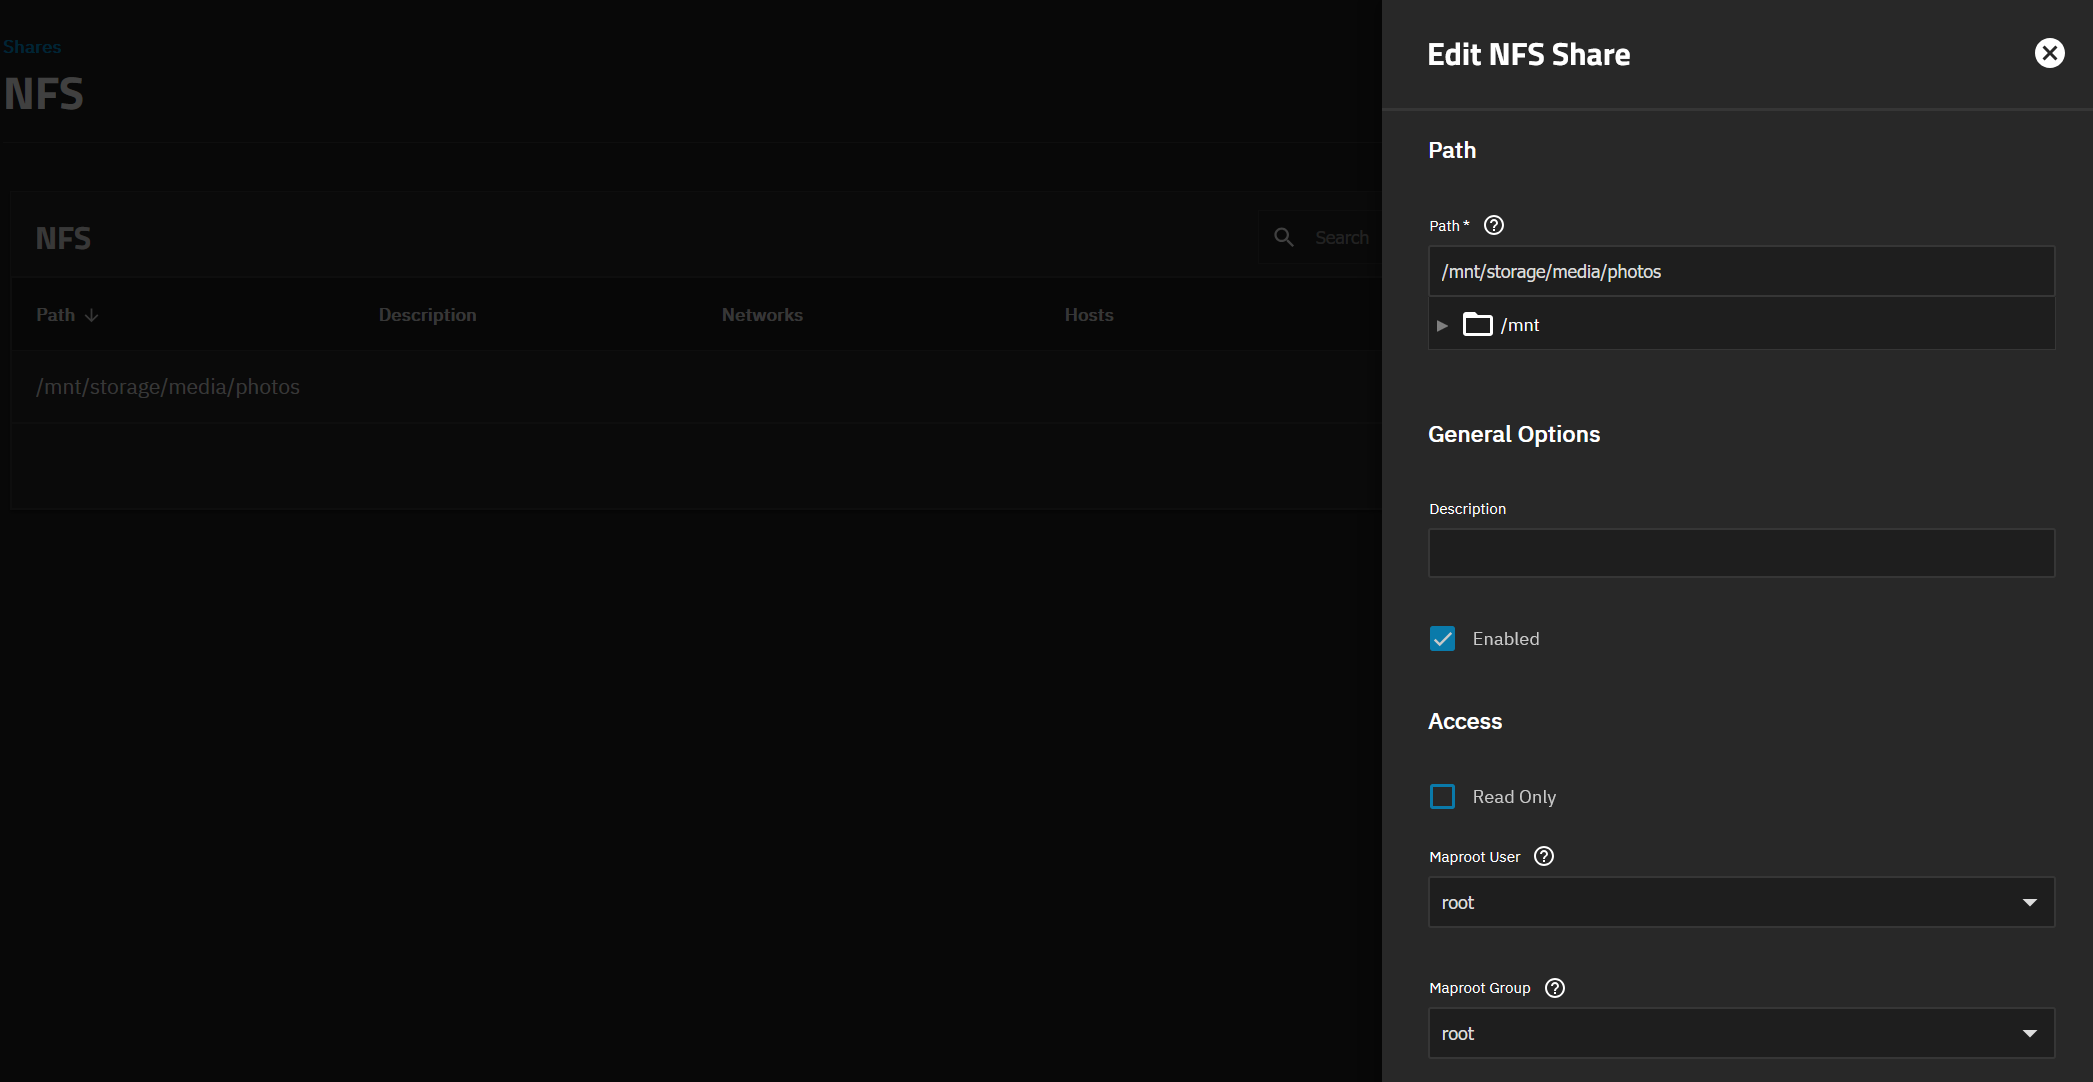Image resolution: width=2093 pixels, height=1082 pixels.
Task: Click the Path column sort arrow
Action: [x=92, y=315]
